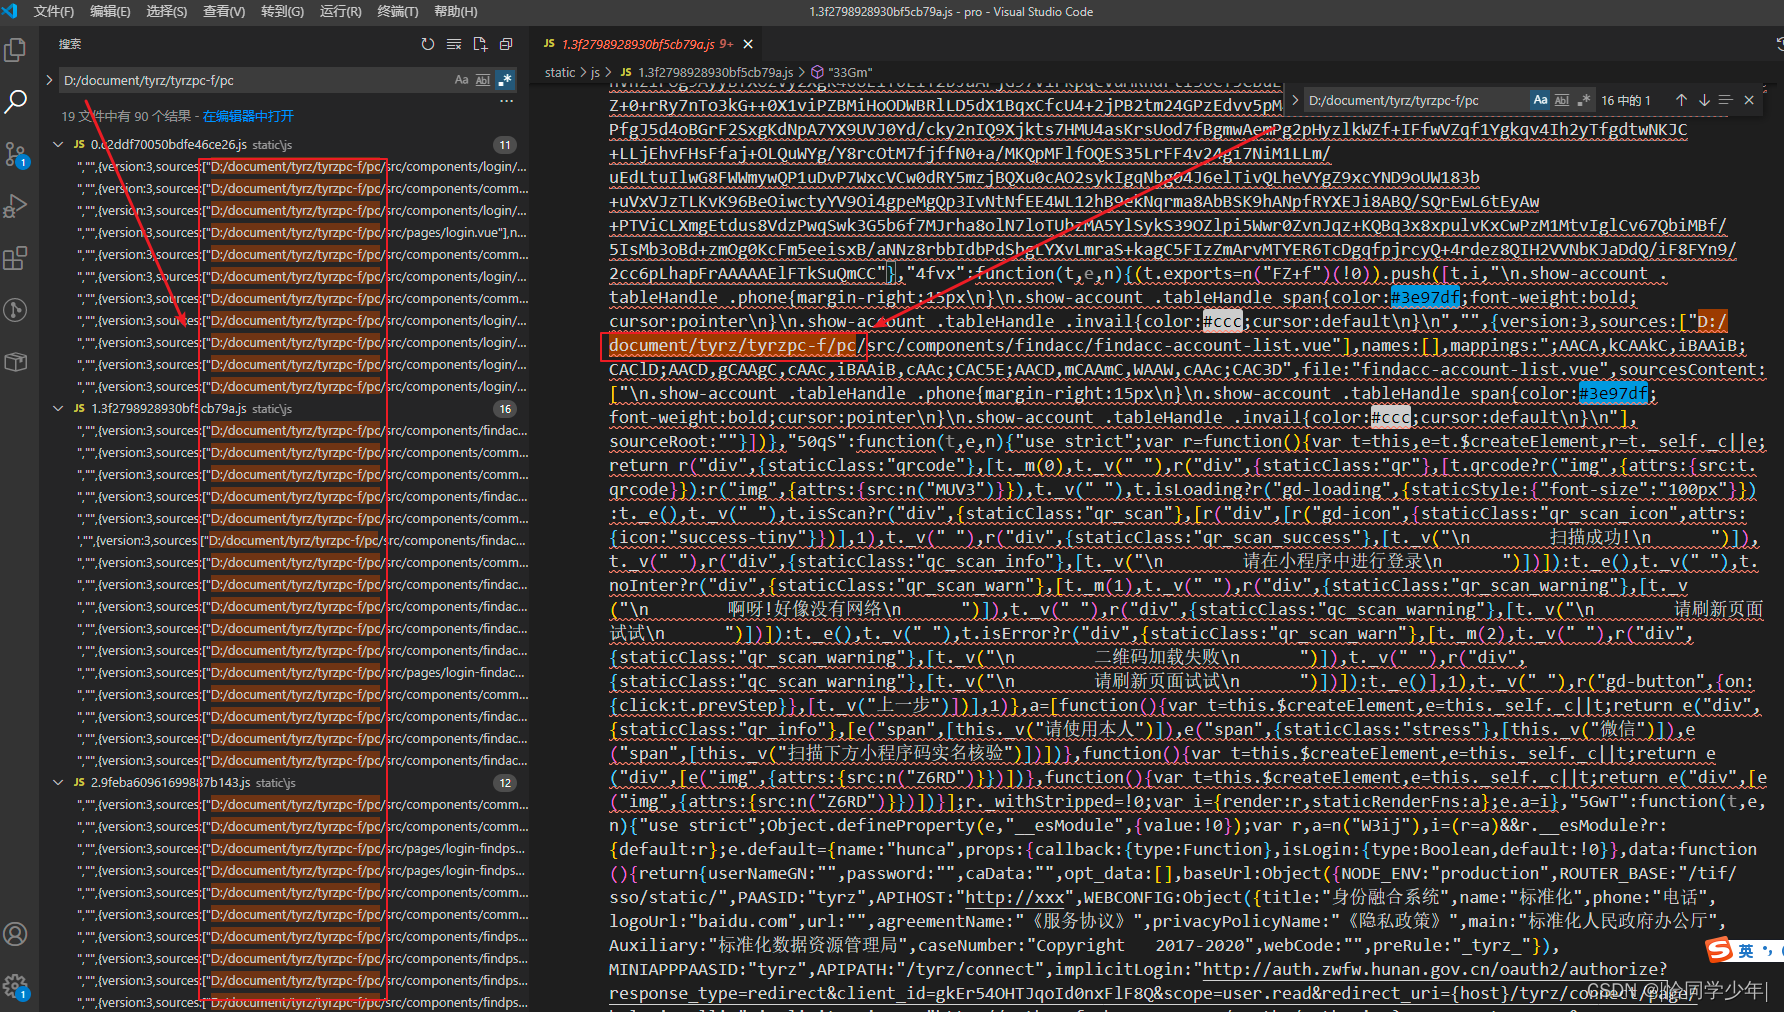The width and height of the screenshot is (1784, 1012).
Task: Click the VS Code logo in title bar
Action: [11, 11]
